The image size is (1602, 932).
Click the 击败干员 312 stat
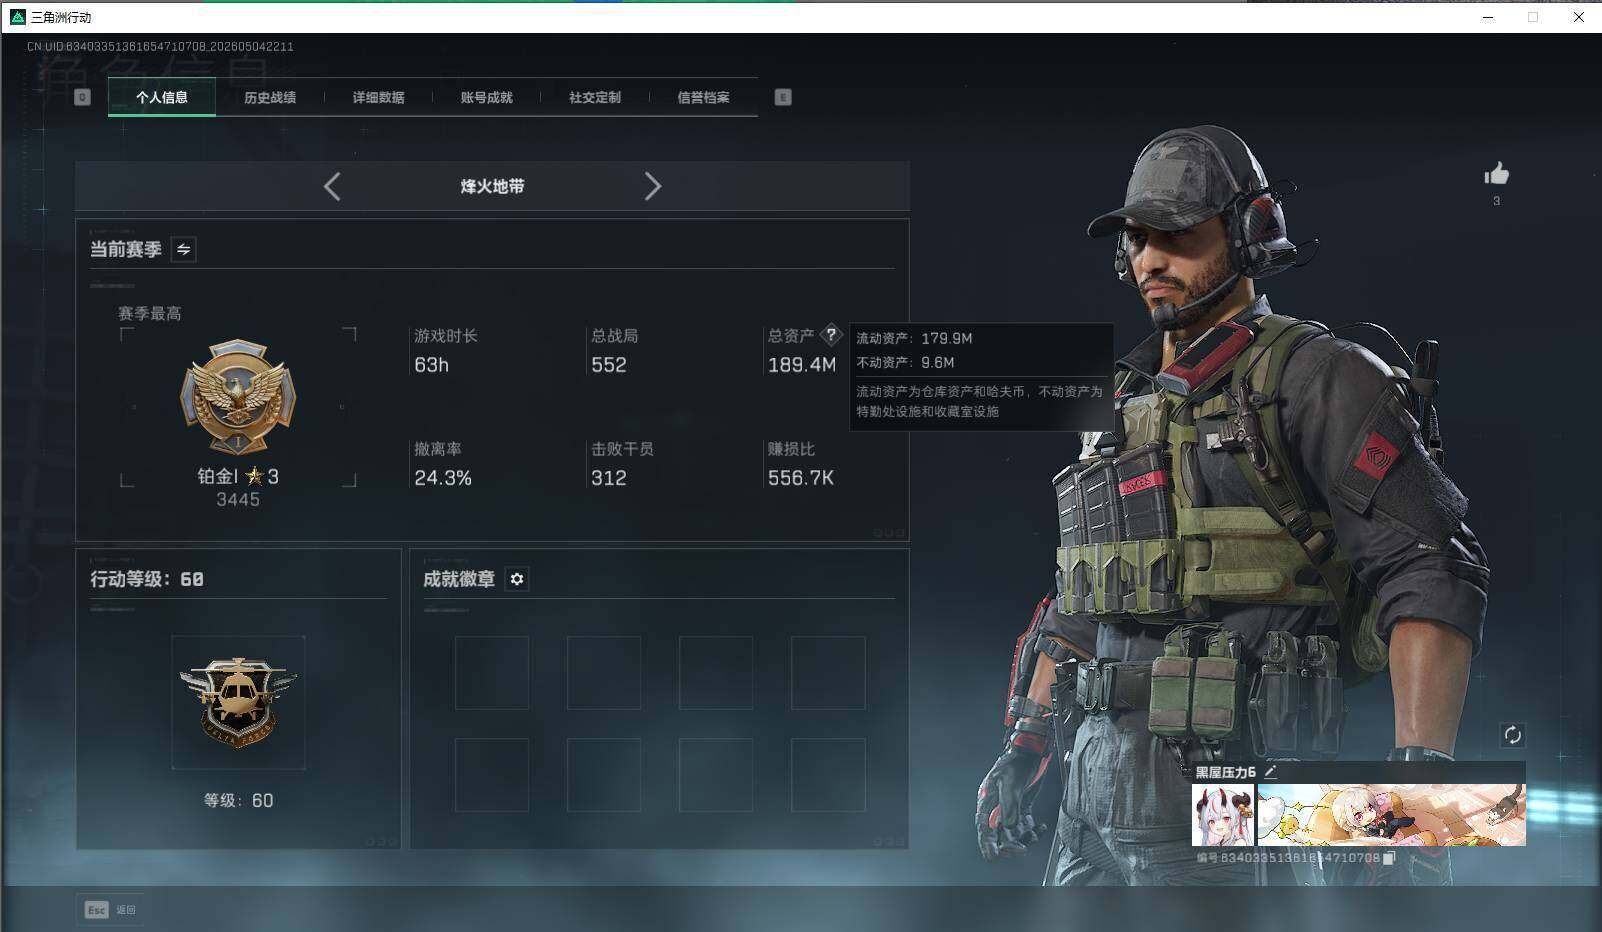point(622,464)
